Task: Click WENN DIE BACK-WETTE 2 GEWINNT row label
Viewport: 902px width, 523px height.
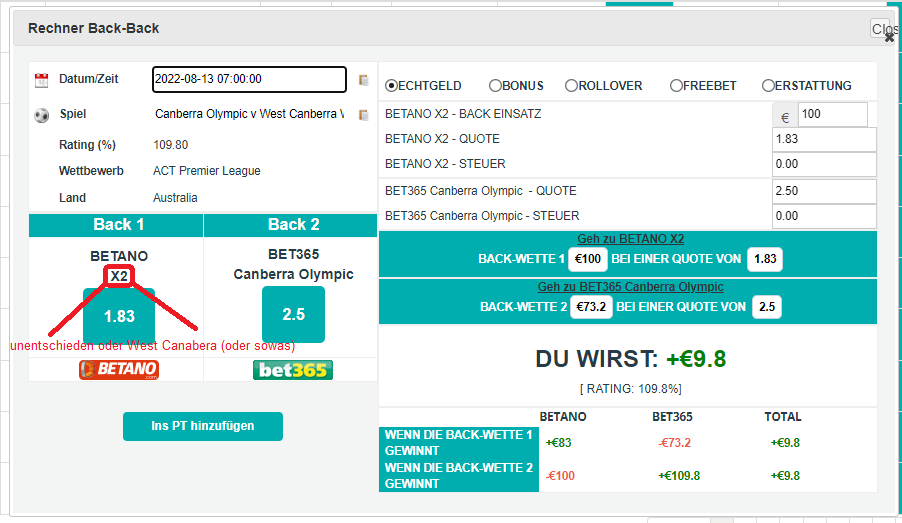Action: [458, 476]
